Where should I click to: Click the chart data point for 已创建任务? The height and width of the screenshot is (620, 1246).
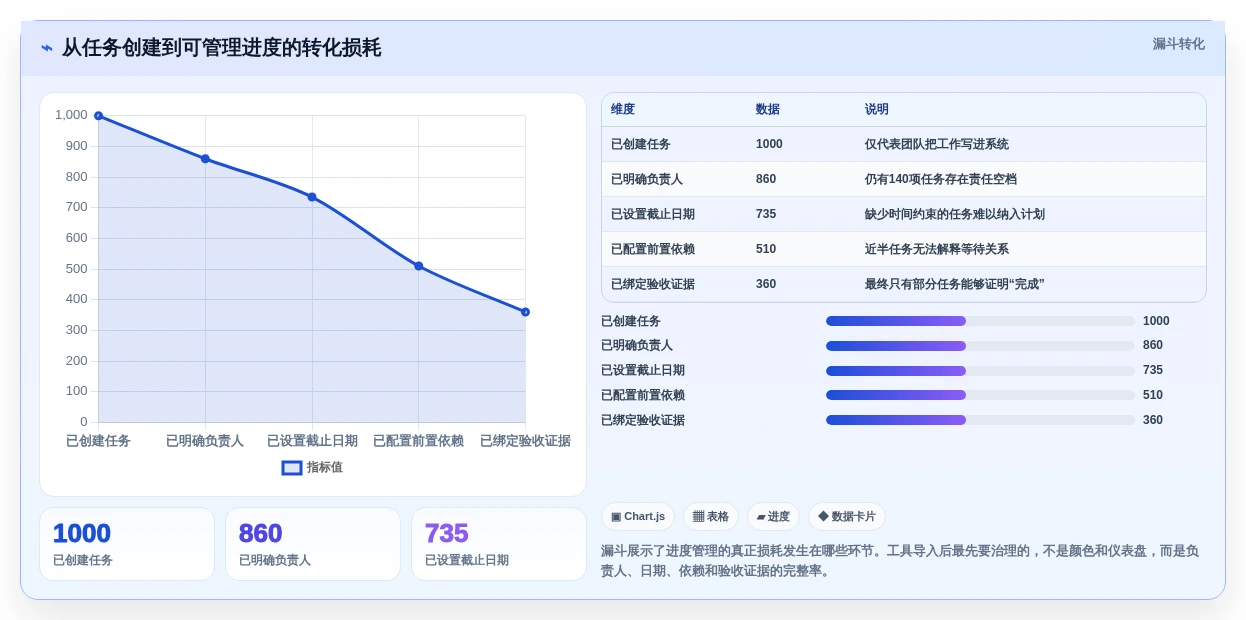98,116
